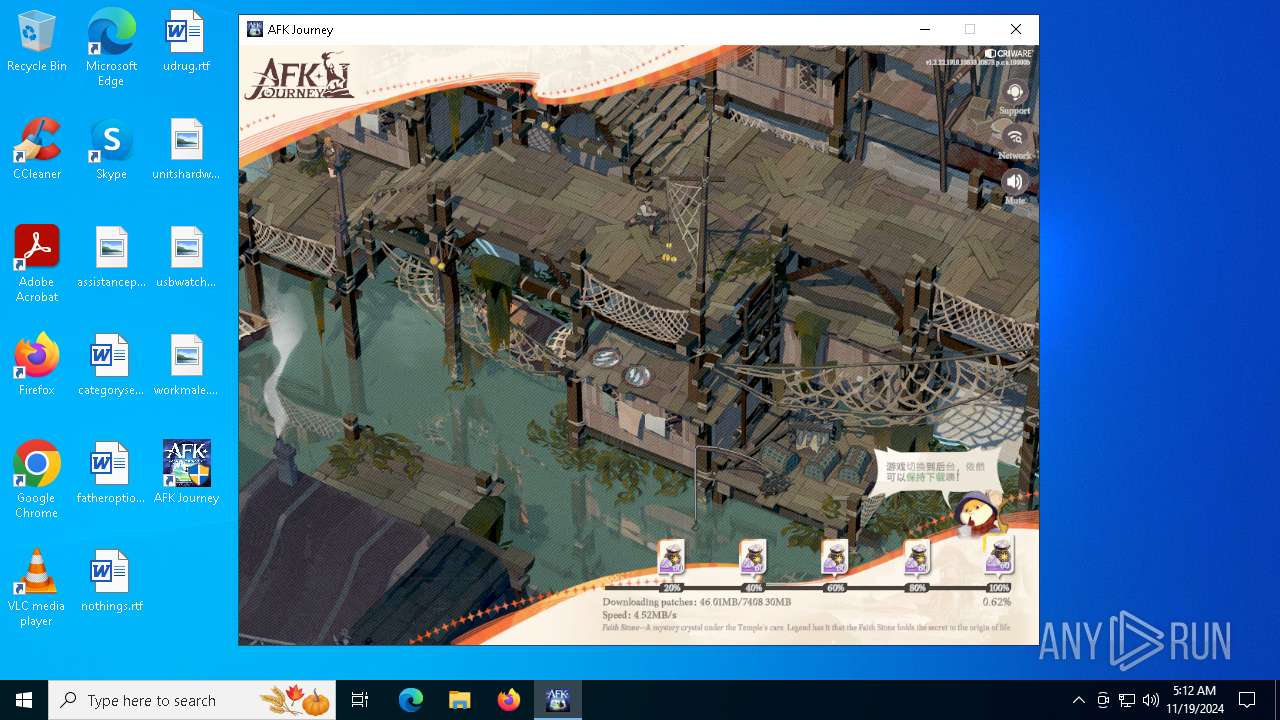The height and width of the screenshot is (720, 1280).
Task: Select the CCleaner desktop shortcut
Action: tap(37, 150)
